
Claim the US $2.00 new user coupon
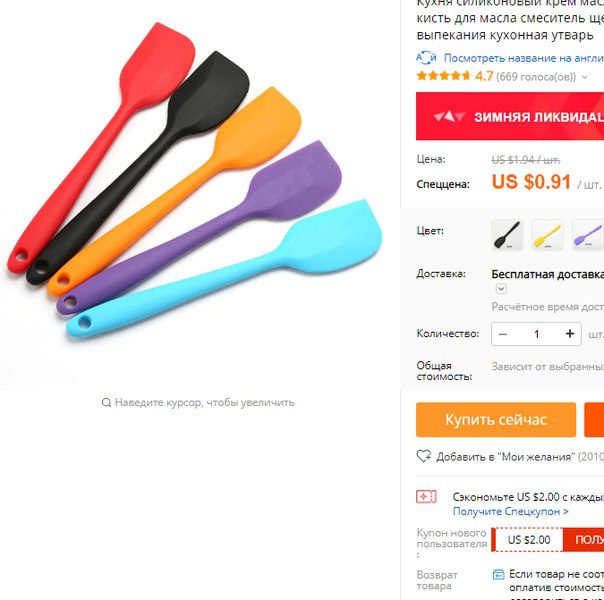coord(584,540)
